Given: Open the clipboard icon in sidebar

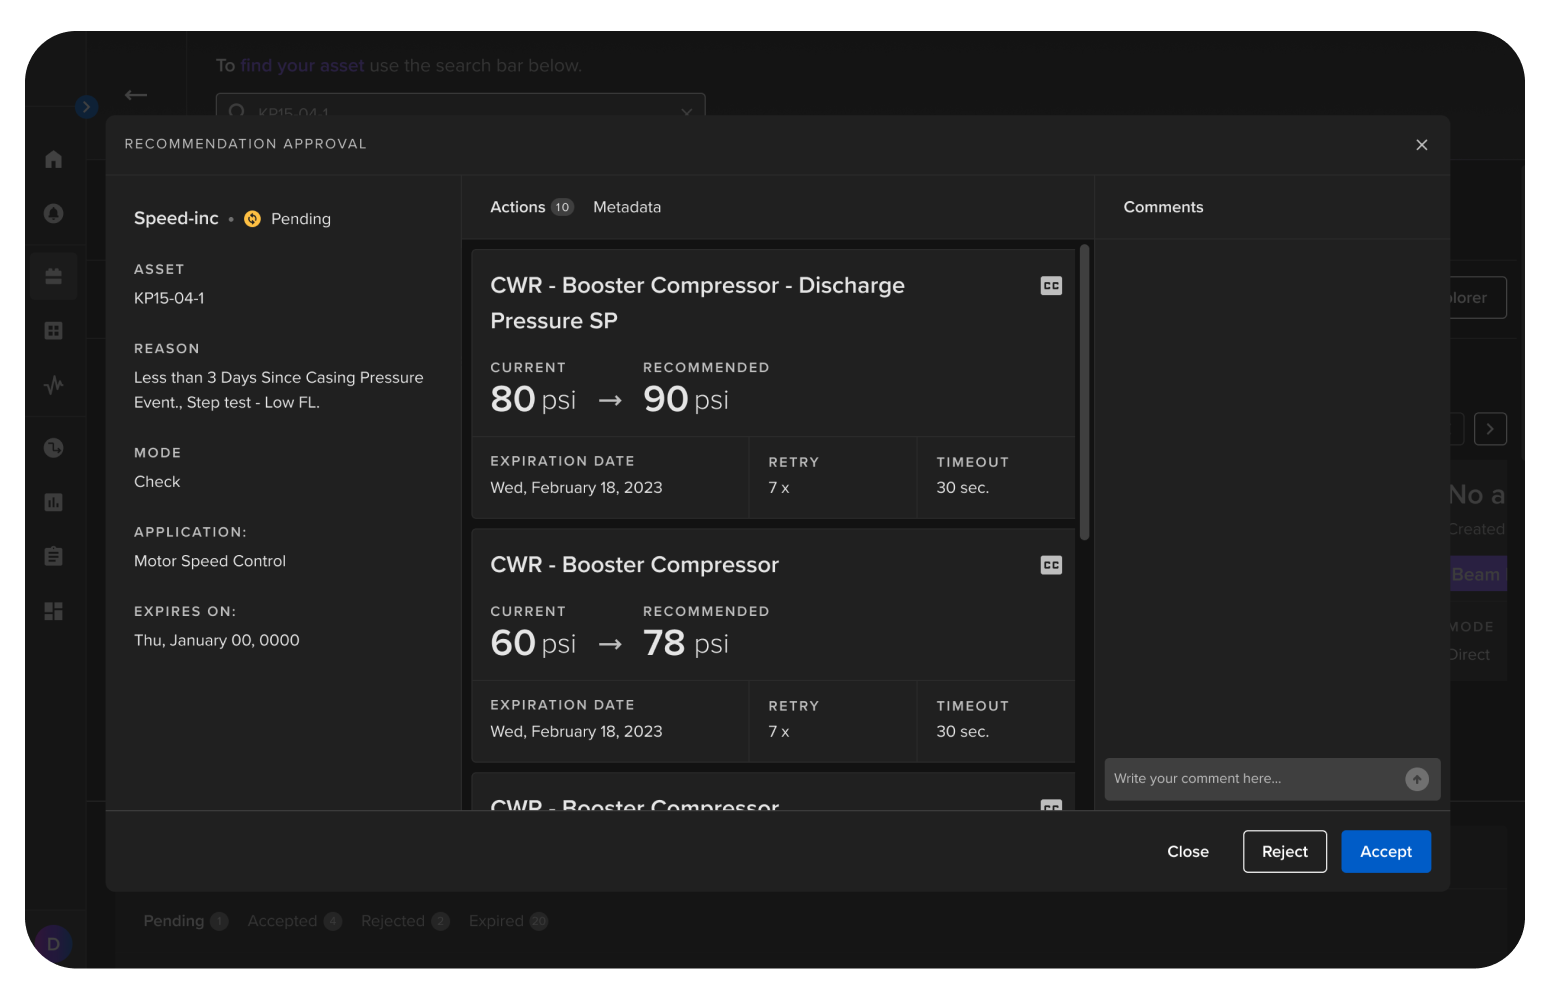Looking at the screenshot, I should click(54, 556).
